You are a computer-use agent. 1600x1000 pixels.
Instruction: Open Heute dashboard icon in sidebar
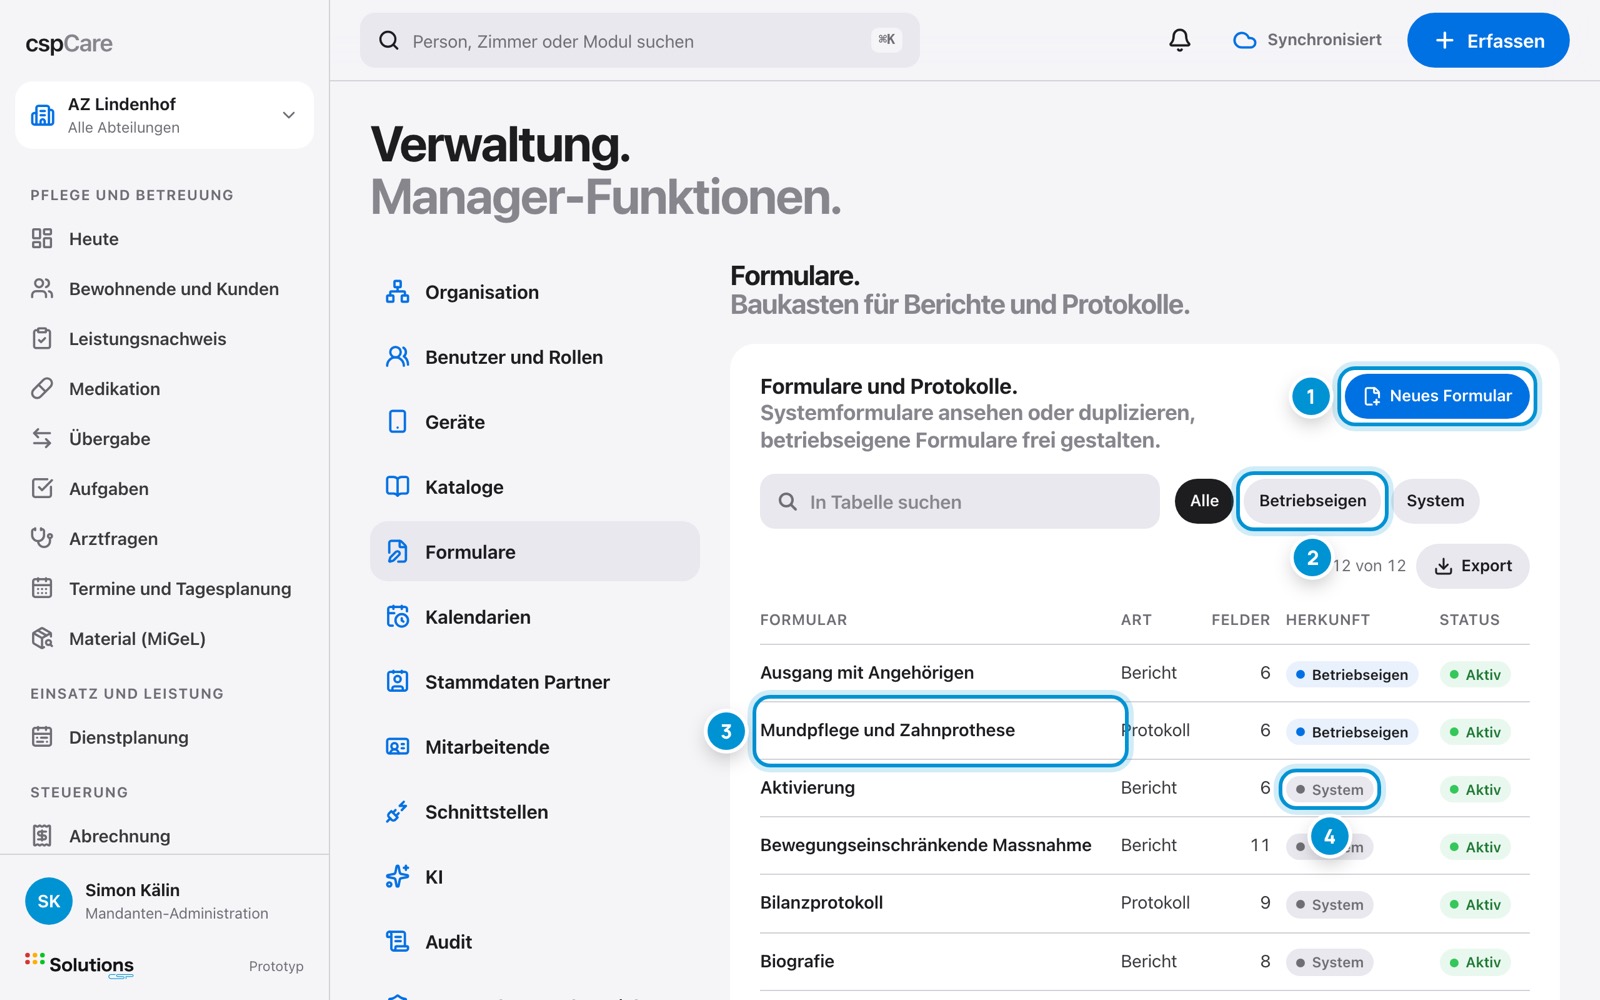point(42,238)
